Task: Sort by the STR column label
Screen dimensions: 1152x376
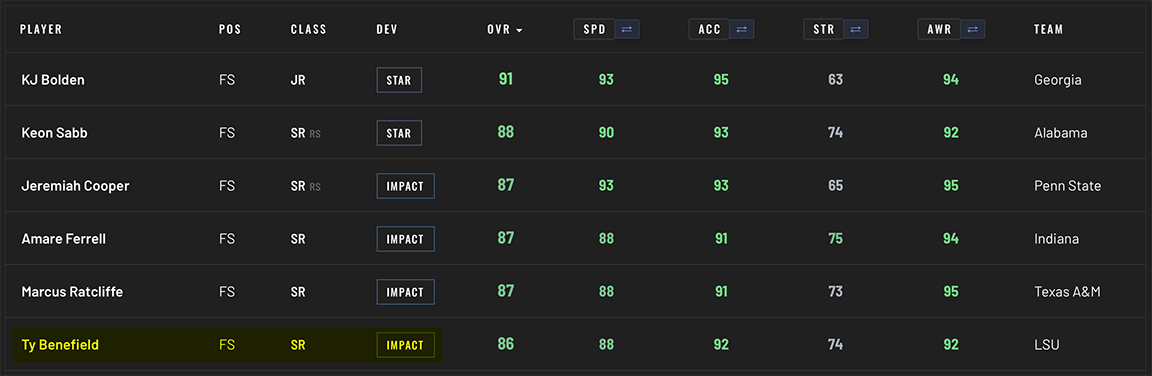Action: [x=824, y=29]
